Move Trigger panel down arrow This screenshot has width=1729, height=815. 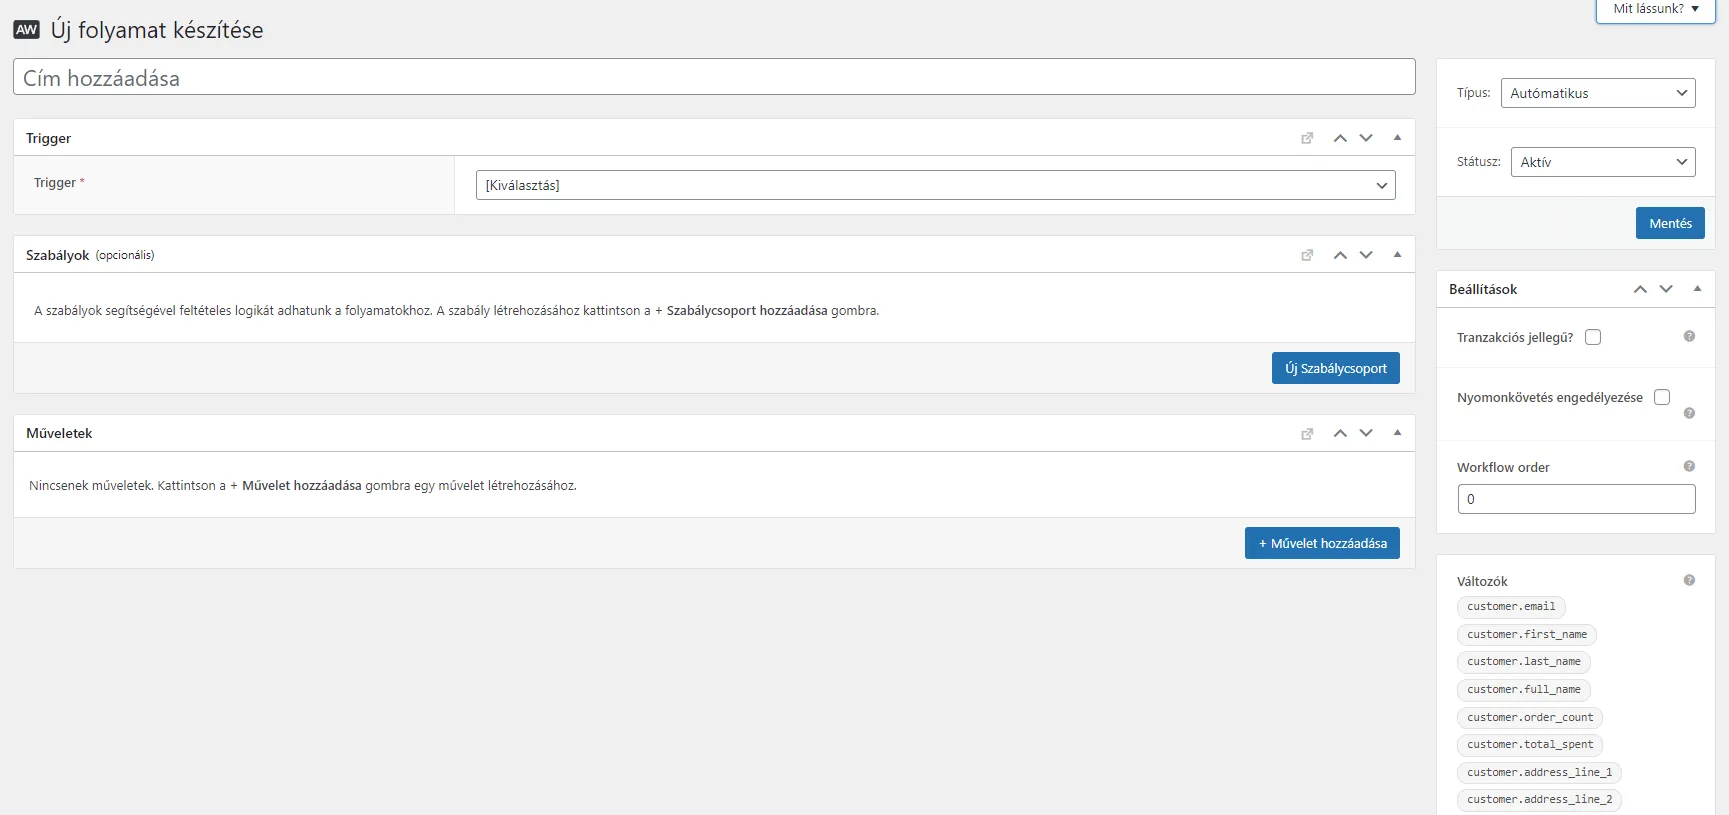1366,138
